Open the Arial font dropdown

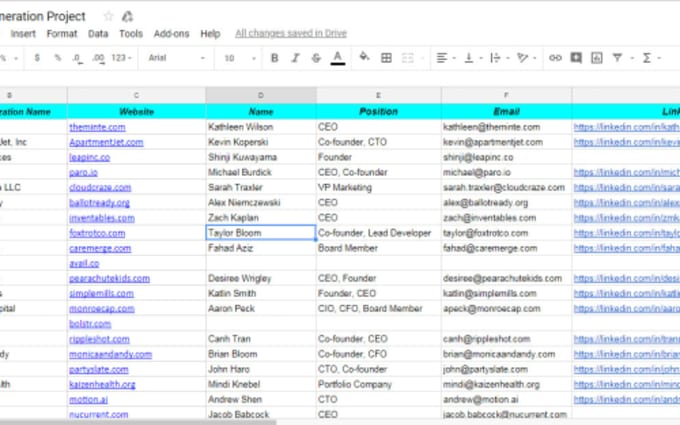(177, 58)
